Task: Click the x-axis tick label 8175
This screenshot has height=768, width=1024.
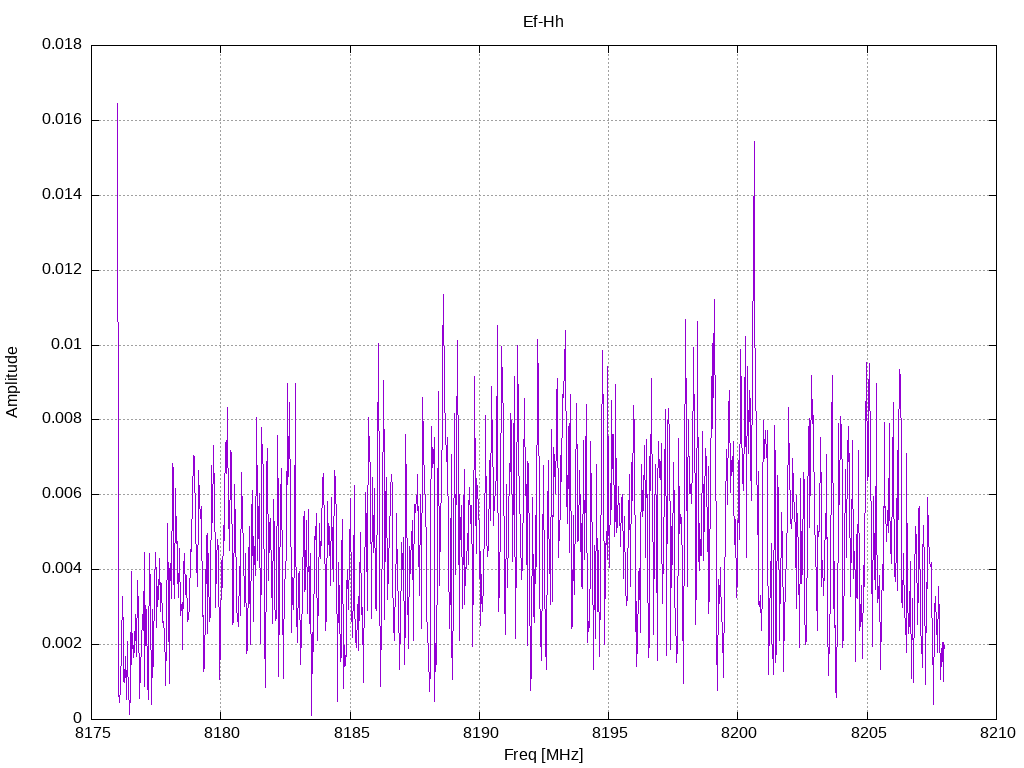Action: (x=91, y=733)
